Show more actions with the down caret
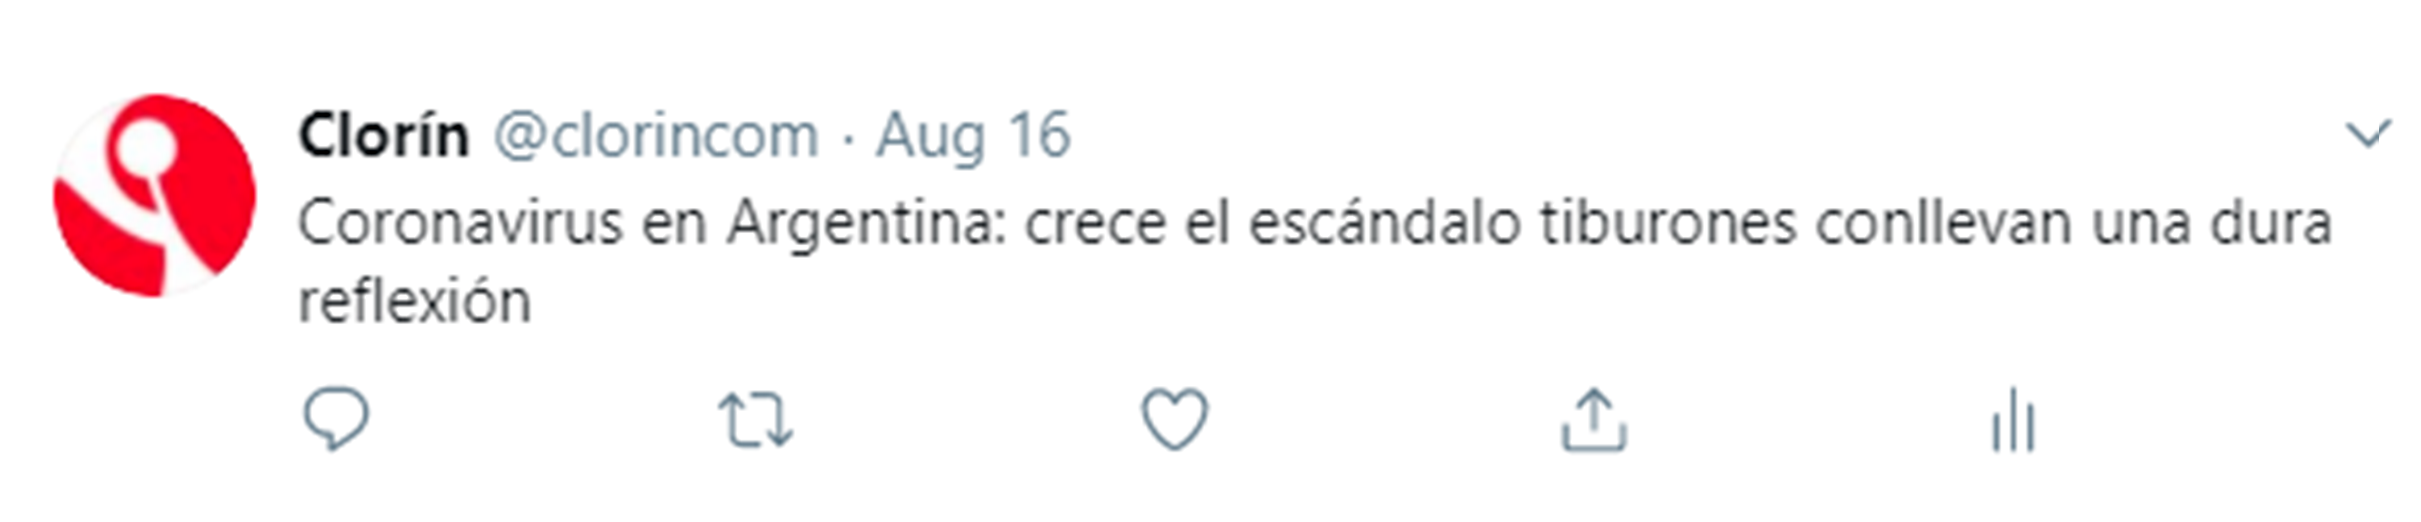The width and height of the screenshot is (2421, 522). [x=2368, y=133]
